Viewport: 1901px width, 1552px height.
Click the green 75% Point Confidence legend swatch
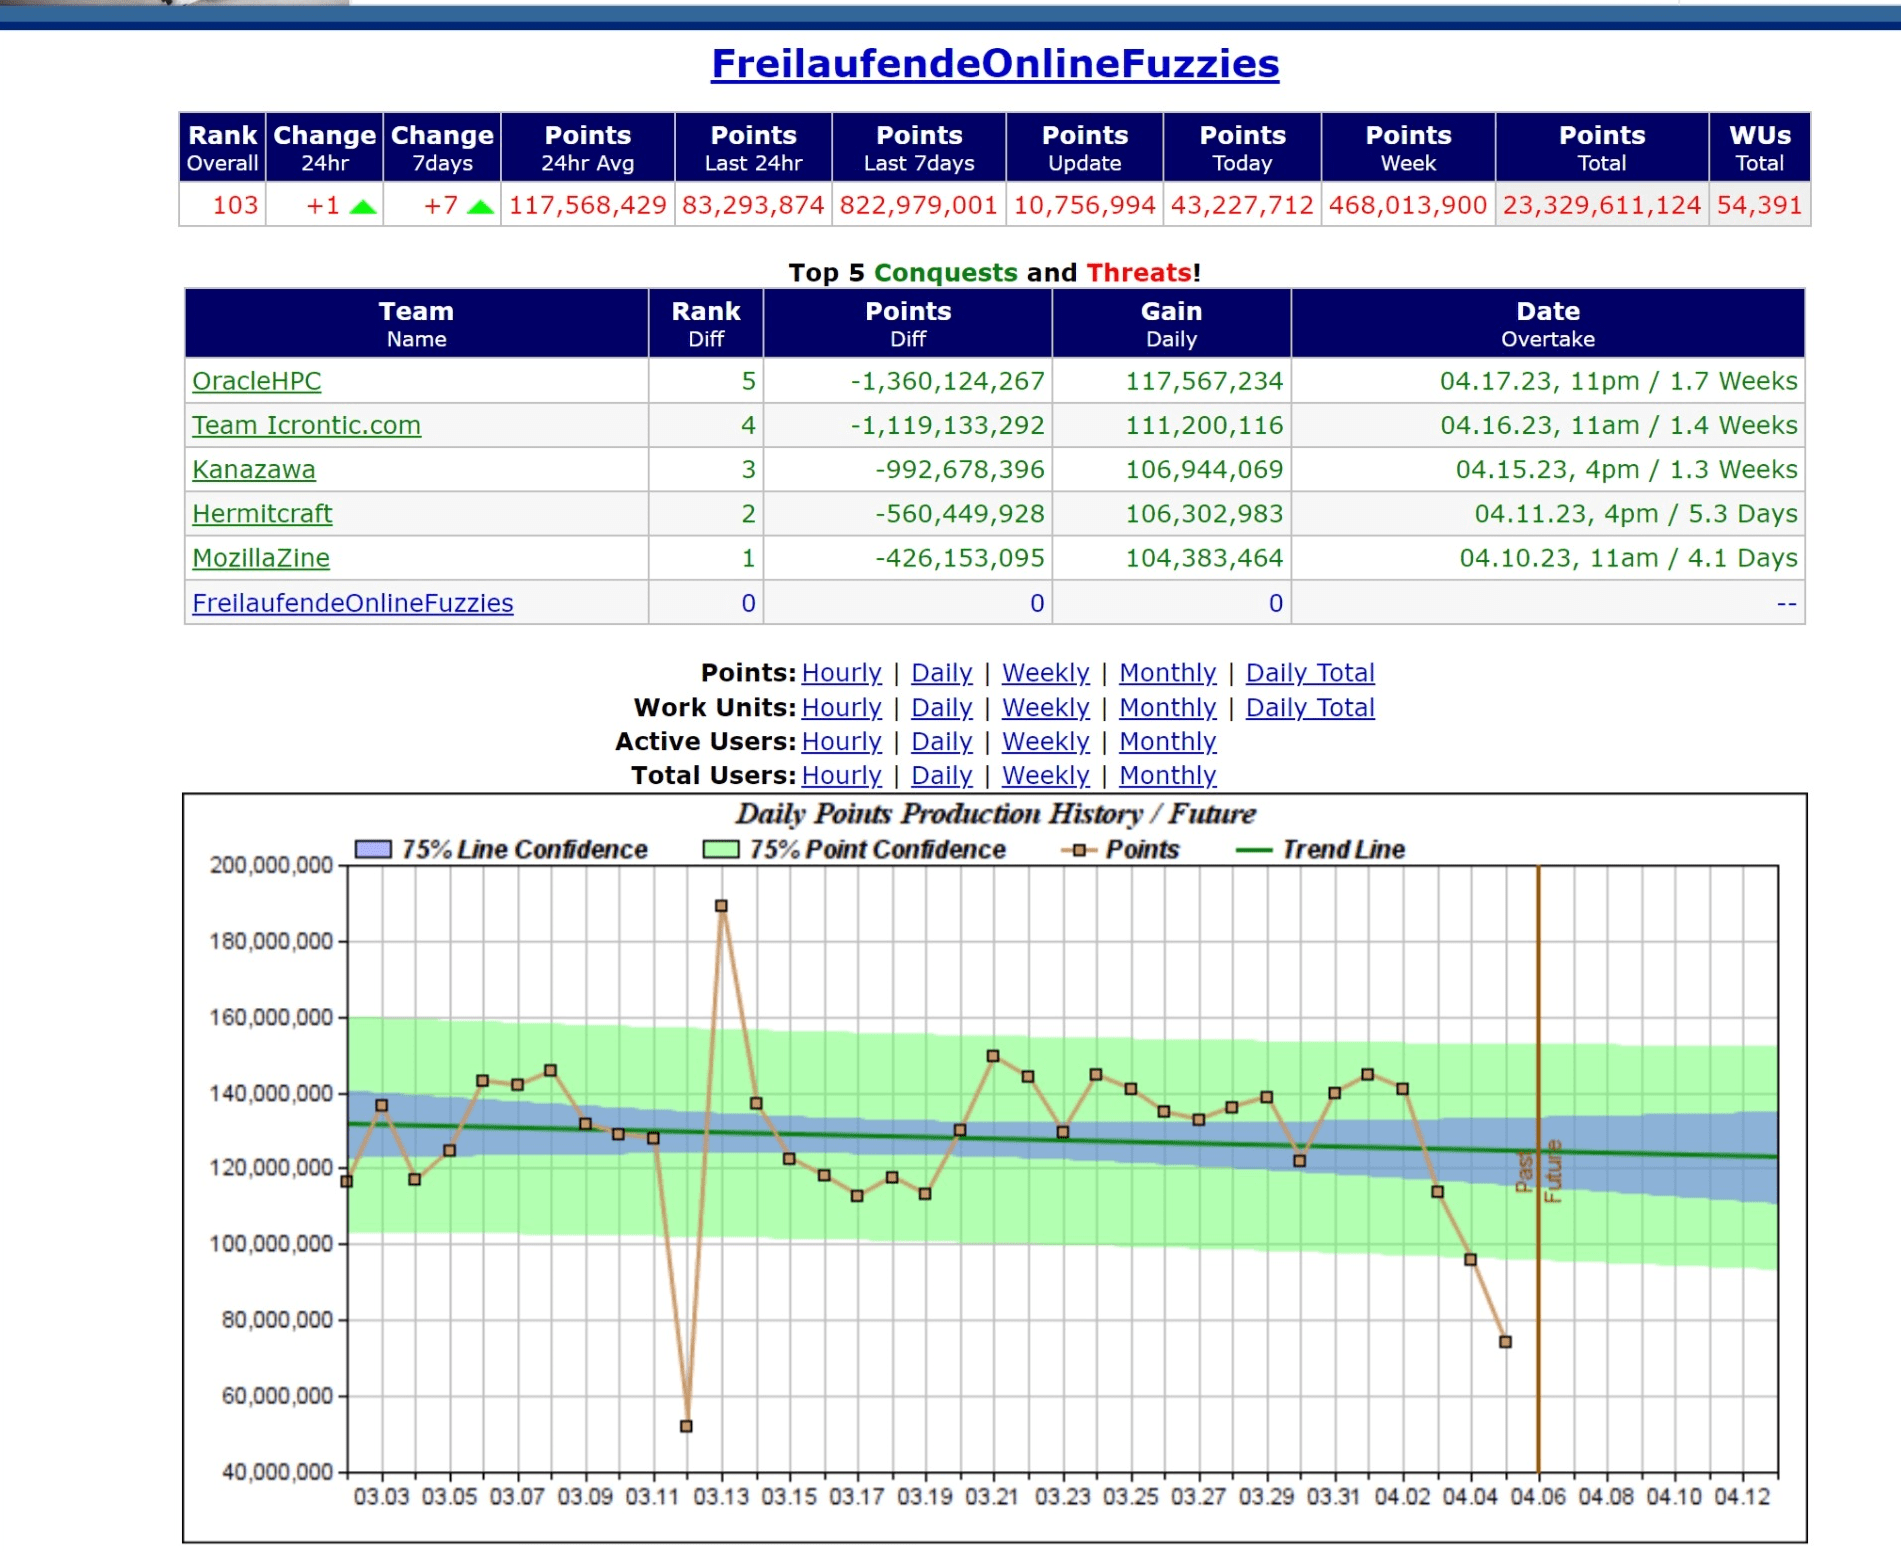(x=721, y=849)
